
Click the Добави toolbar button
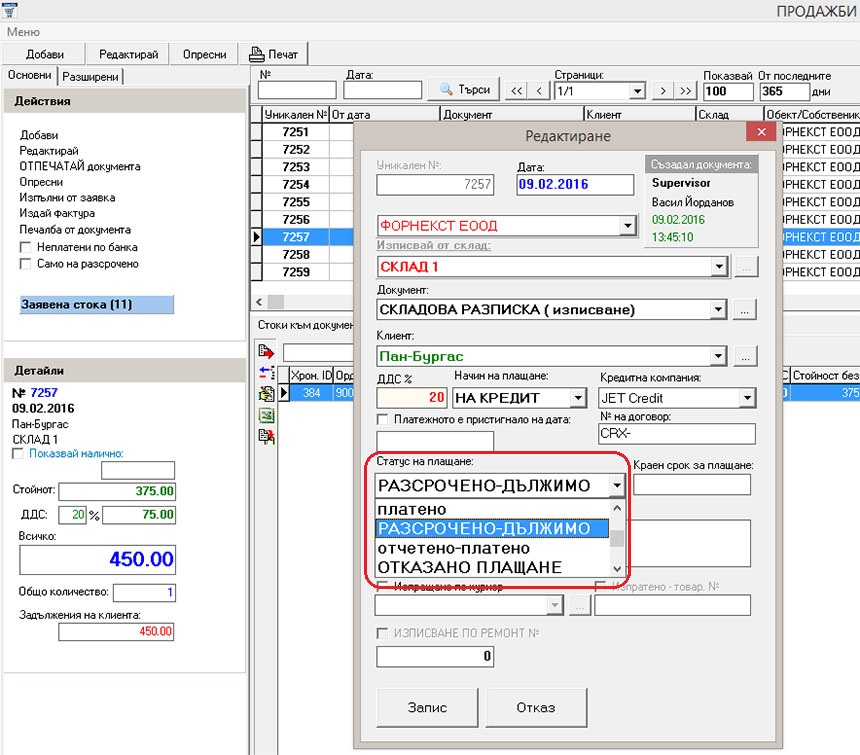44,54
